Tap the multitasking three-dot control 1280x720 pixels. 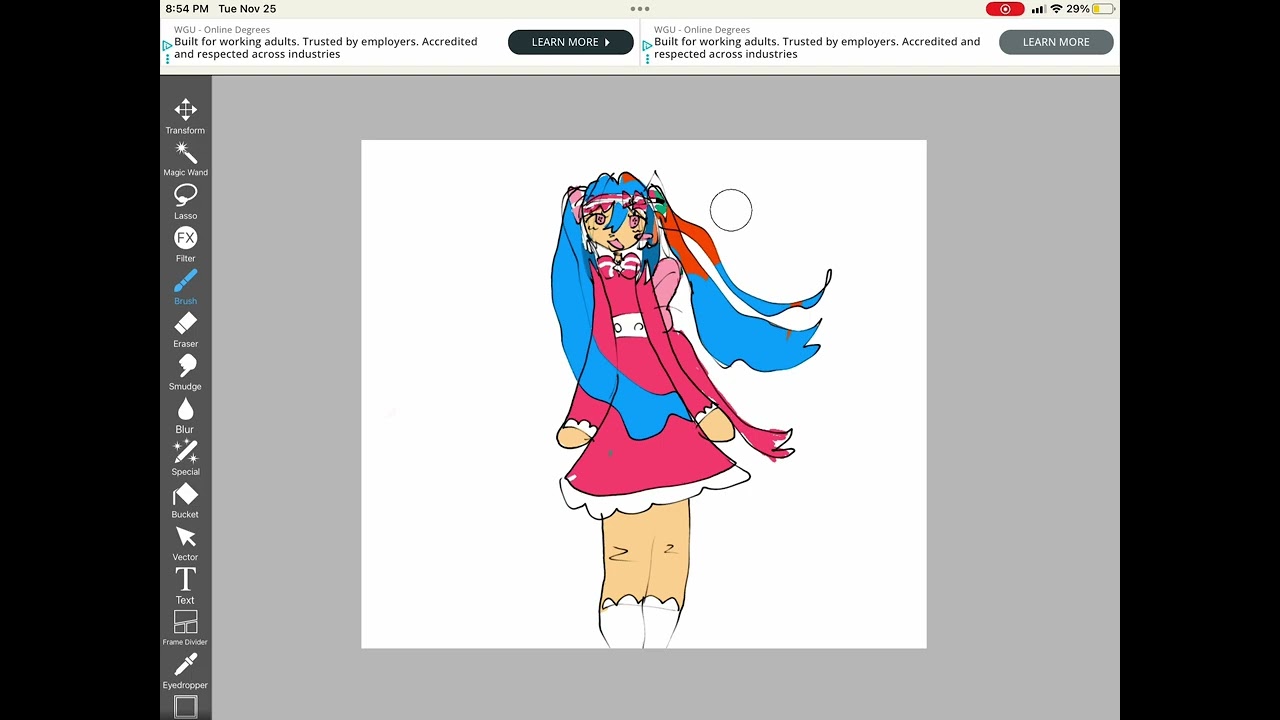click(640, 8)
